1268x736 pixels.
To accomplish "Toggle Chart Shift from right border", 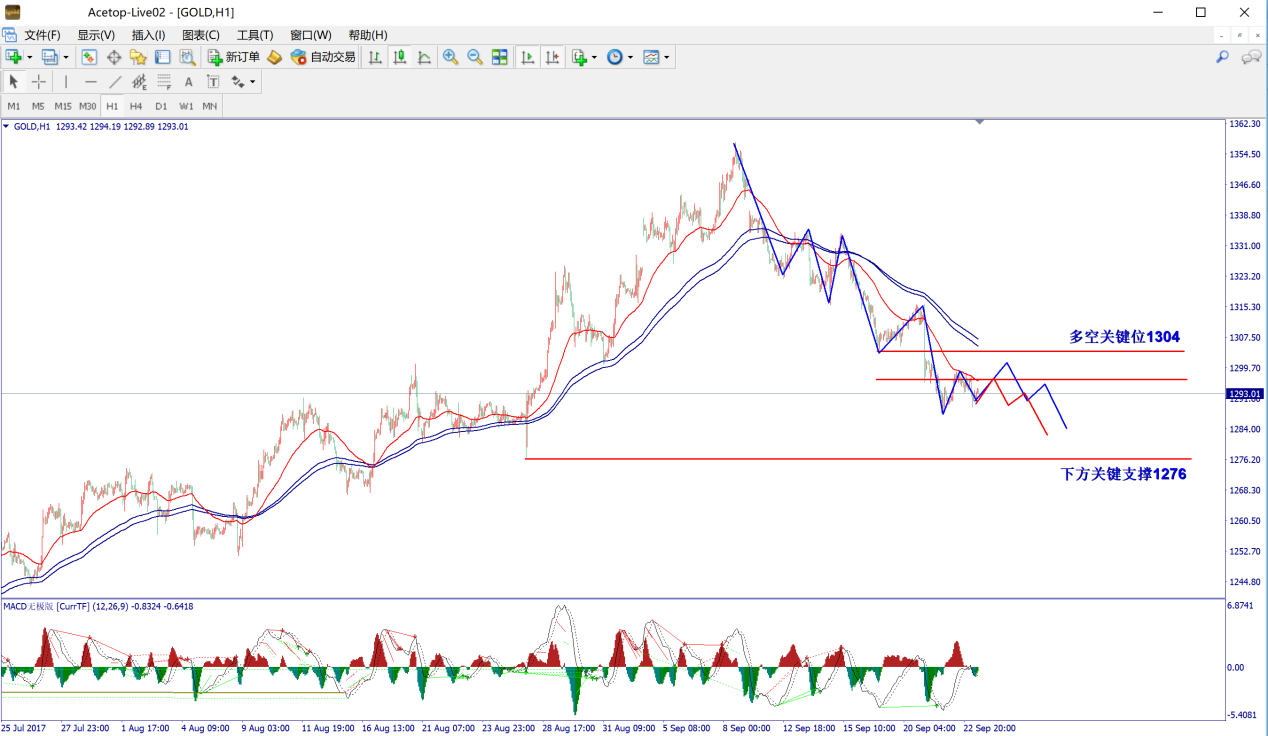I will click(551, 57).
